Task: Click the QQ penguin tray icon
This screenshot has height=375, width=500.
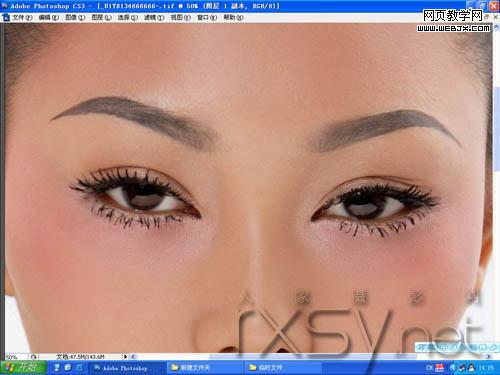Action: [471, 368]
